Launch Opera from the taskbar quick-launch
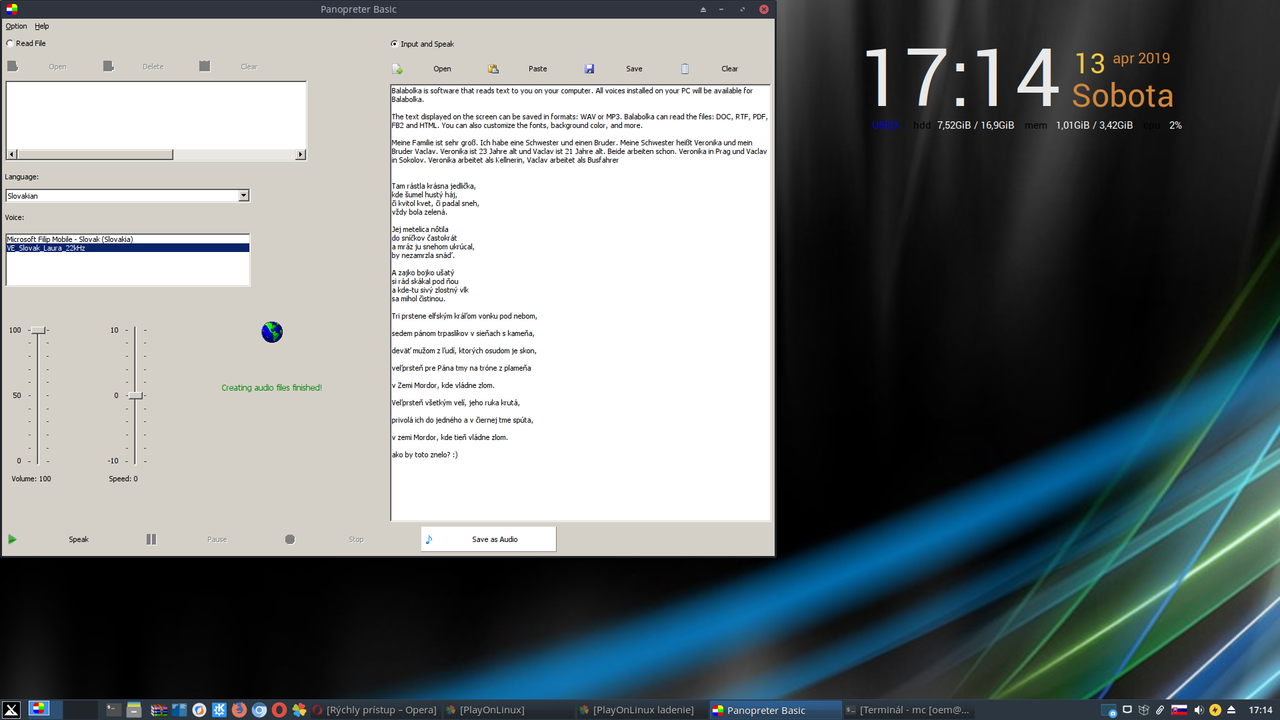The height and width of the screenshot is (720, 1280). click(x=279, y=710)
